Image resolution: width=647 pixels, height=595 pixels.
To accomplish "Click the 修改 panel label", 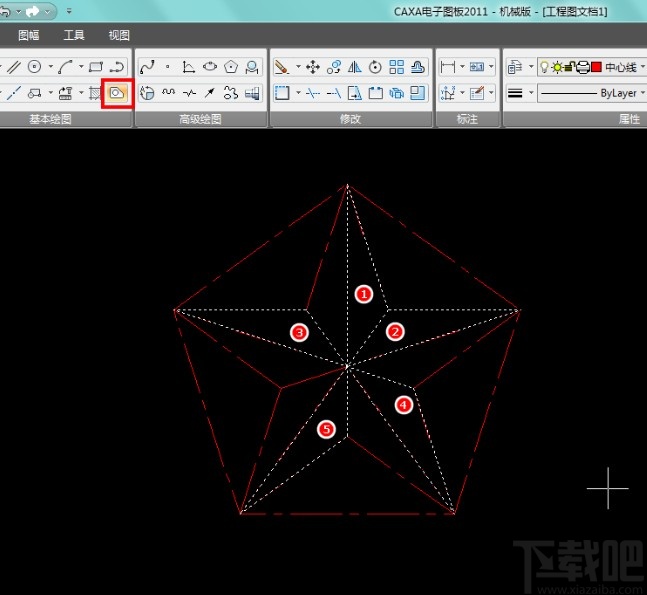I will [350, 119].
